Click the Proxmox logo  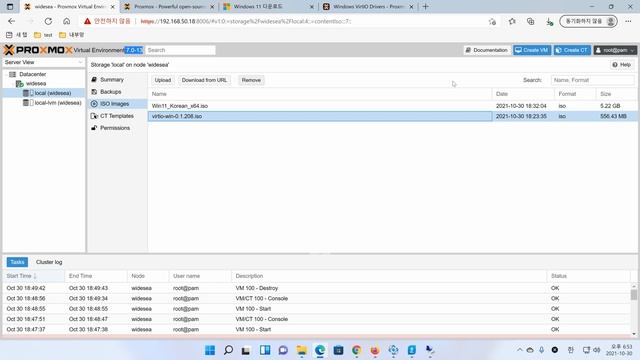[x=38, y=50]
